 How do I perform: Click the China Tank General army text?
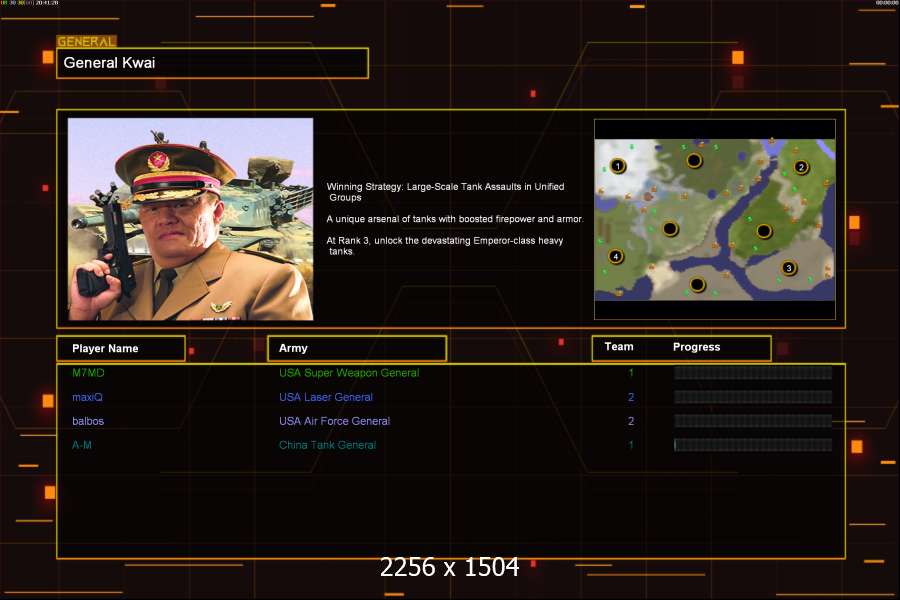pos(327,445)
